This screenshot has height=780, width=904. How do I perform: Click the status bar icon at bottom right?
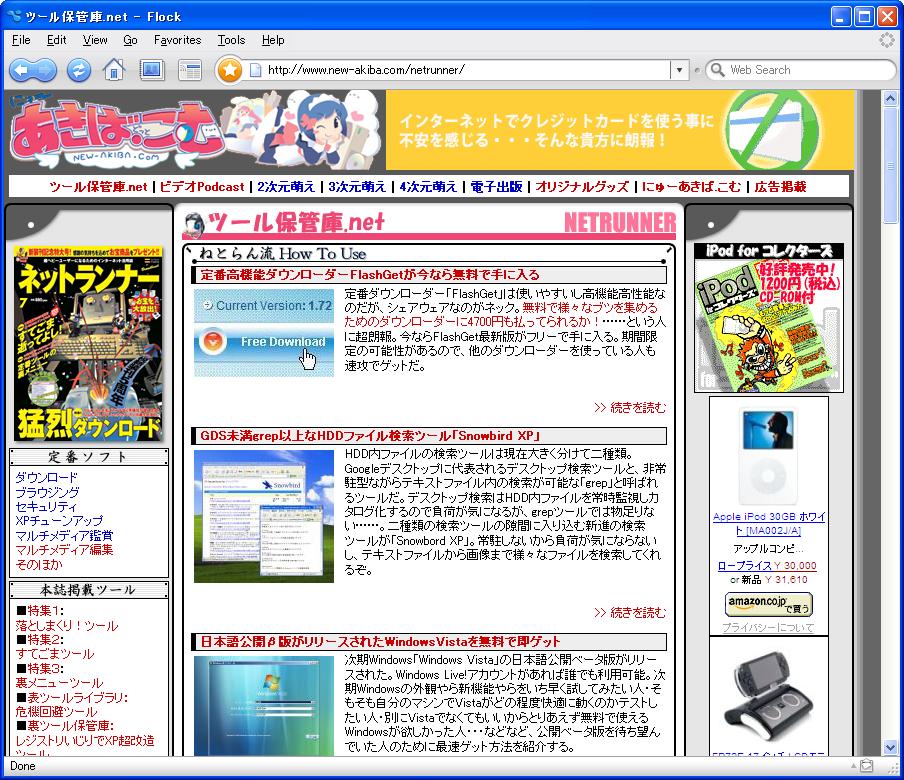[867, 766]
